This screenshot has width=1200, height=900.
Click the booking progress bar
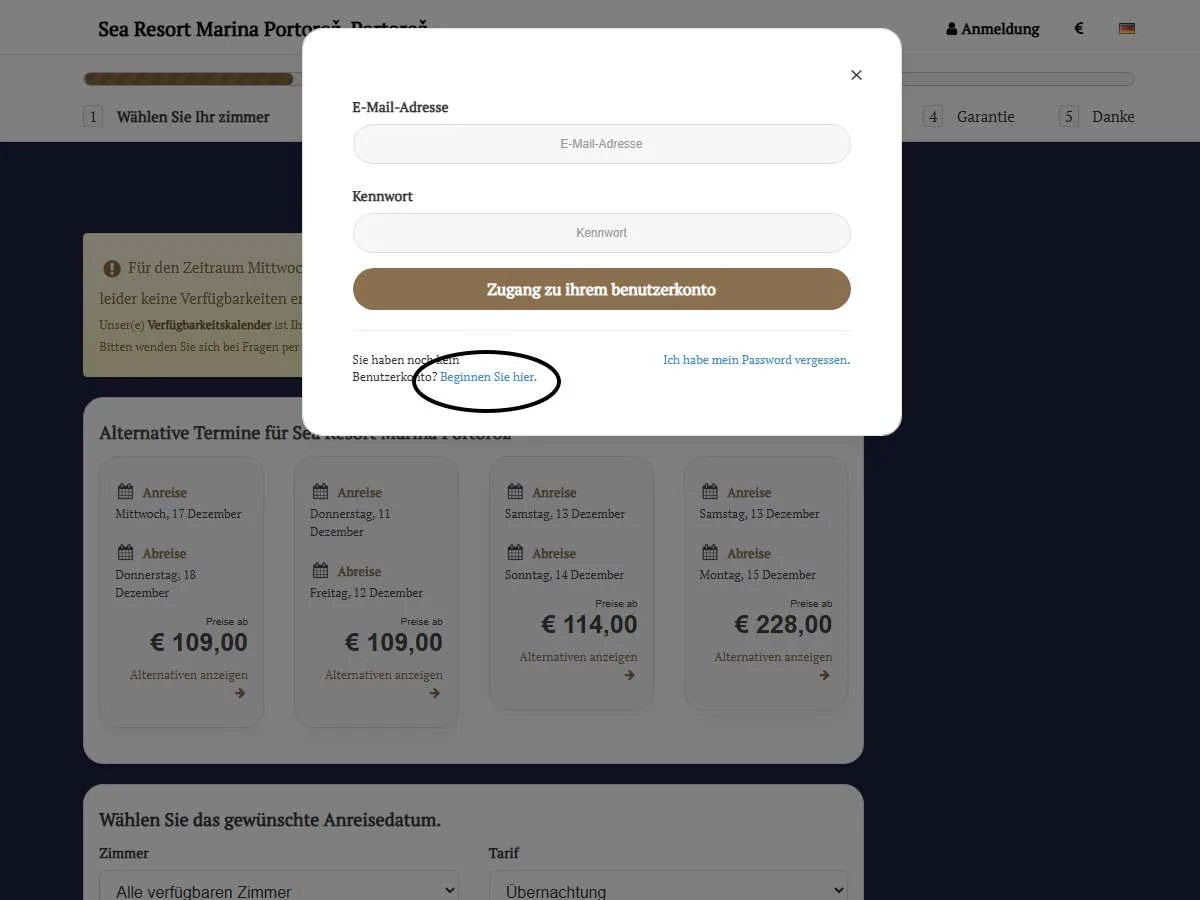[x=609, y=79]
